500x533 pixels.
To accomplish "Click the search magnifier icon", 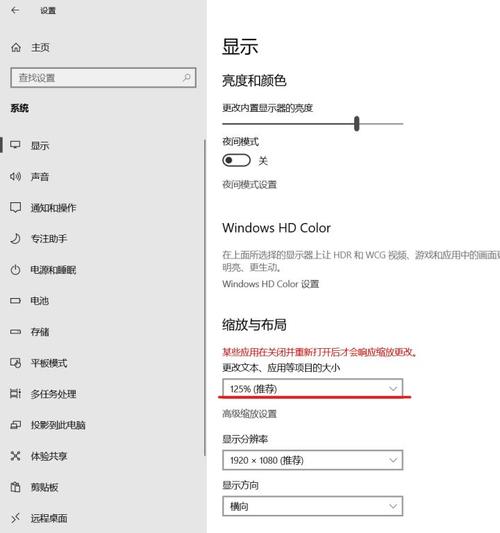I will pos(187,78).
